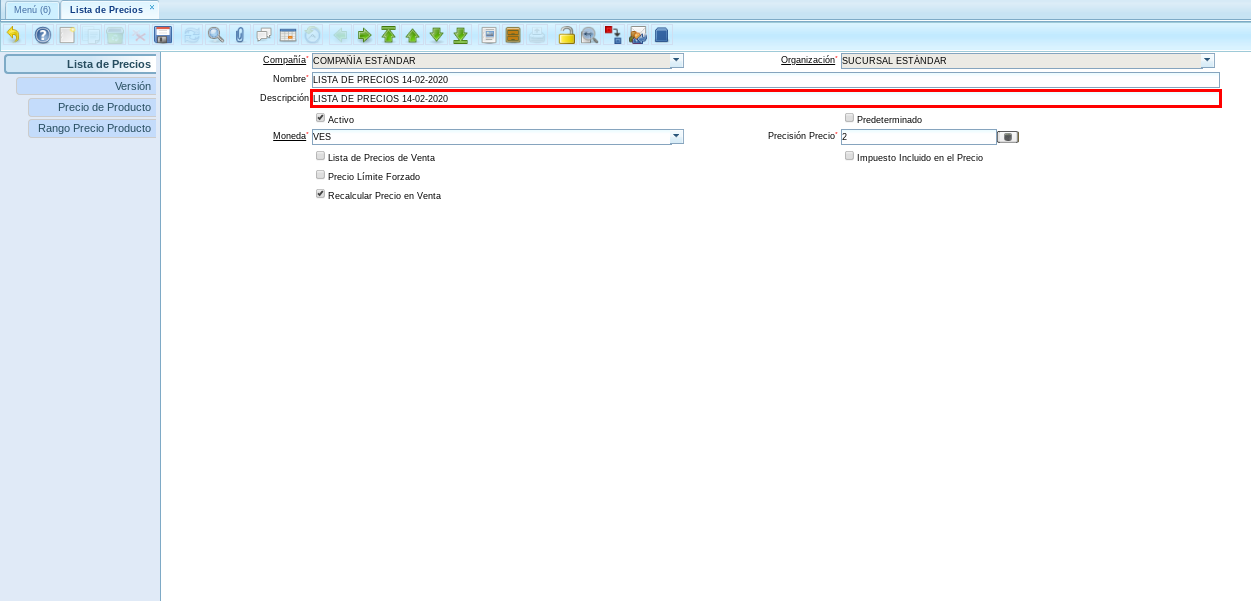Enable Impuesto Incluido en el Precio checkbox
The height and width of the screenshot is (601, 1251).
(x=849, y=156)
